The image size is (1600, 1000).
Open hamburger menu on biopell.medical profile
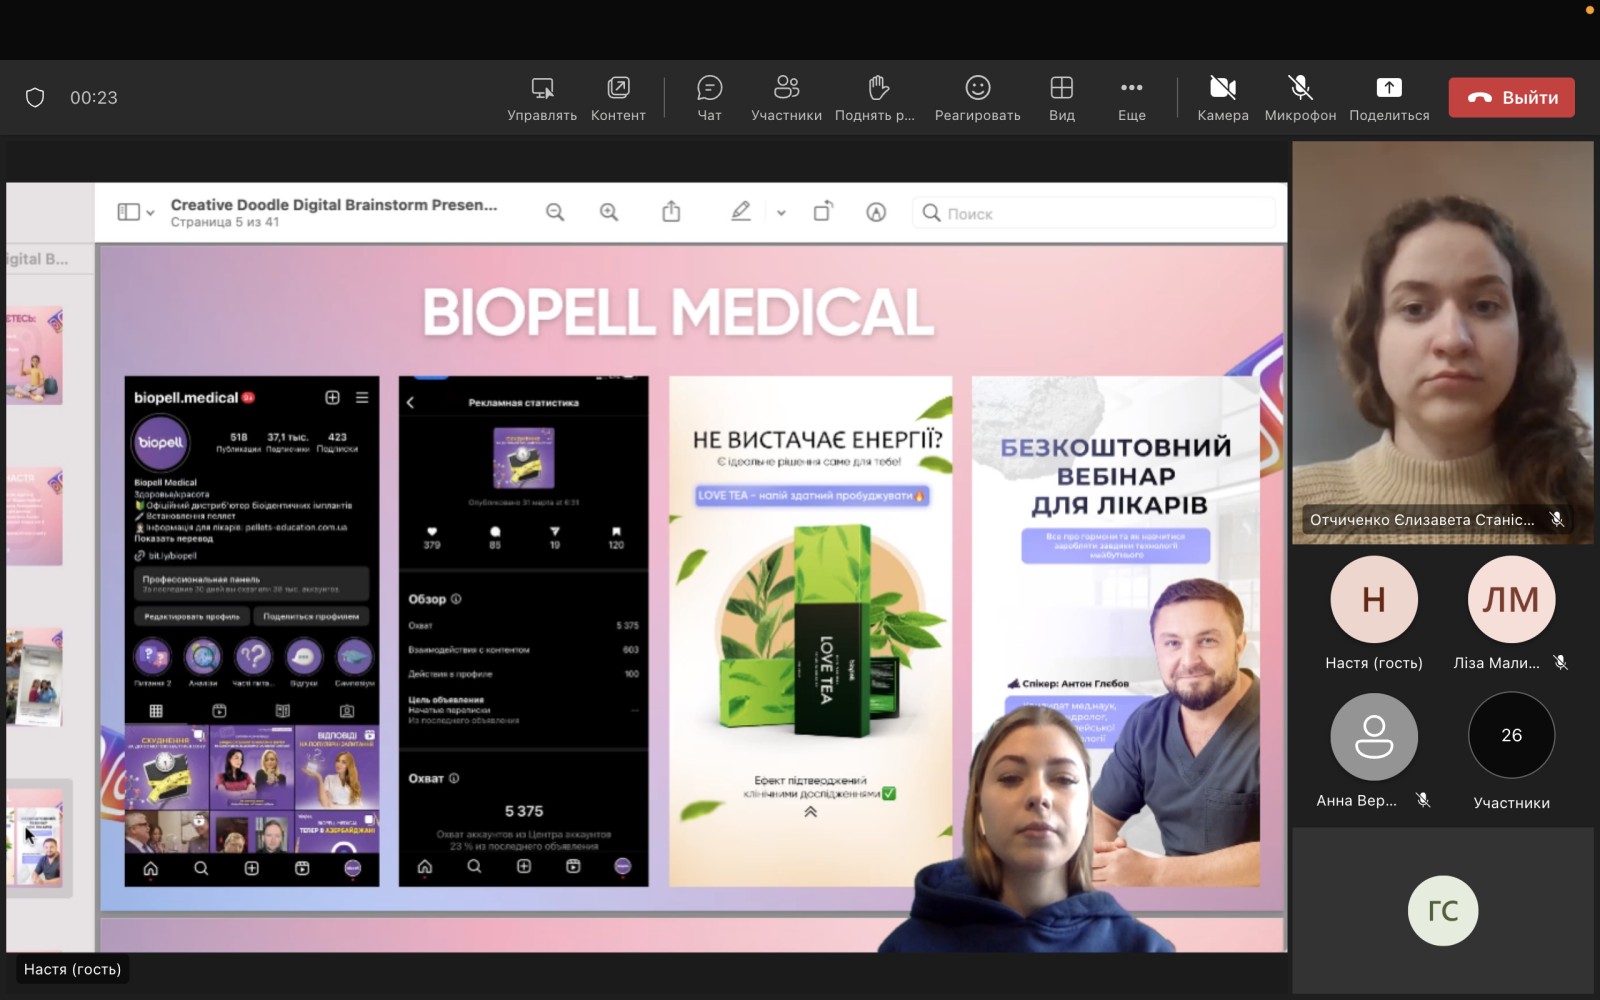tap(362, 397)
